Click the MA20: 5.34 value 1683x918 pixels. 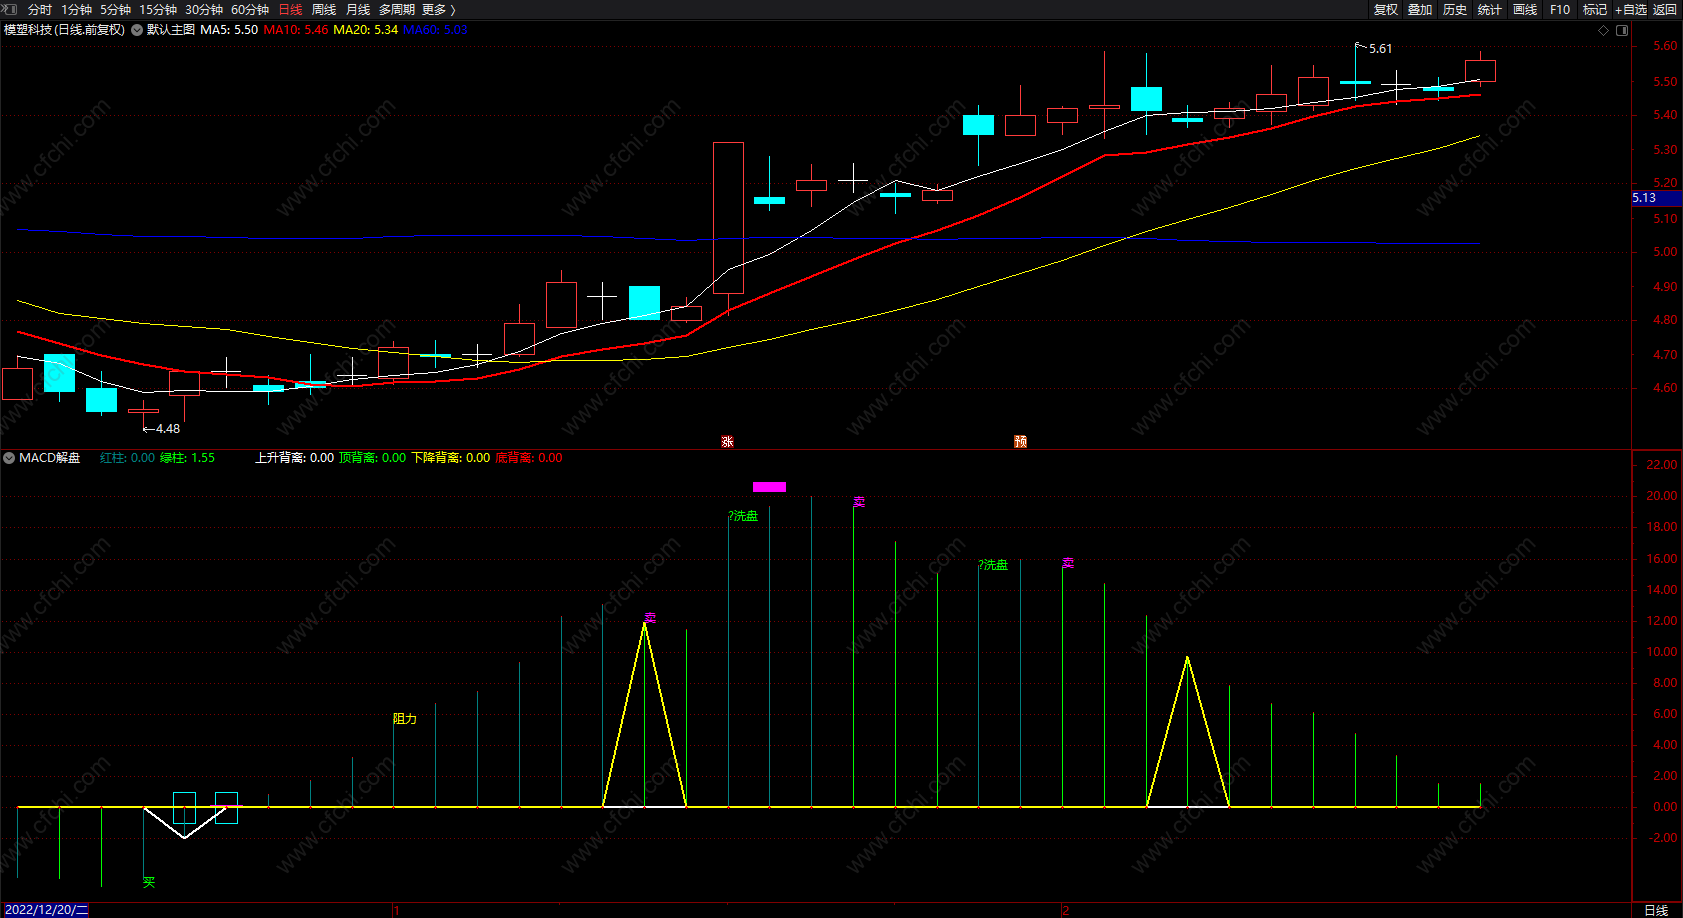tap(366, 30)
